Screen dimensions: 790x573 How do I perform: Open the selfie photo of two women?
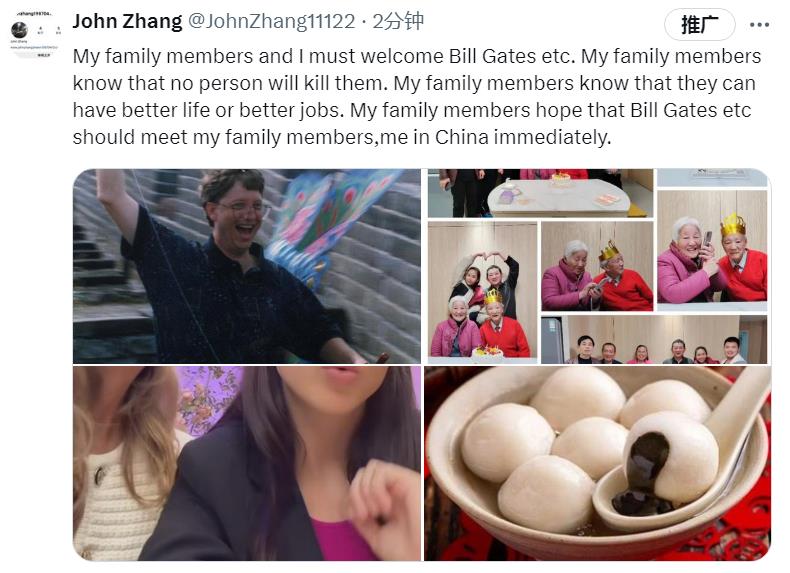[x=247, y=463]
